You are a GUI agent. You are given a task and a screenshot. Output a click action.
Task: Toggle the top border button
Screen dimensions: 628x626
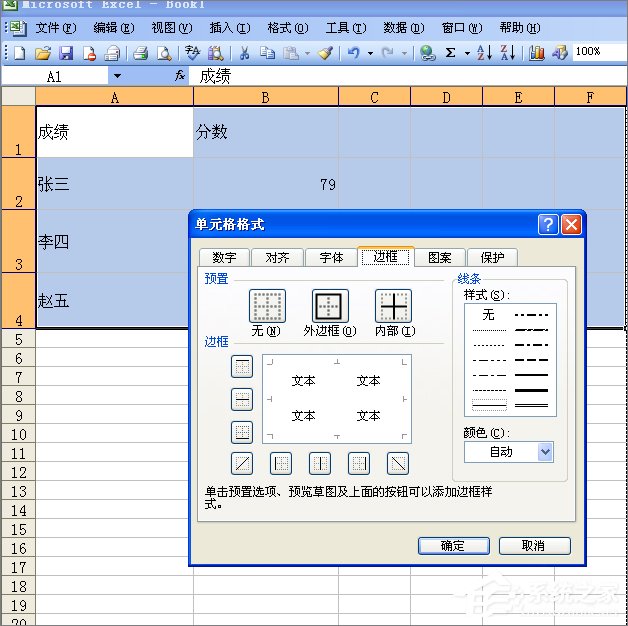[242, 367]
